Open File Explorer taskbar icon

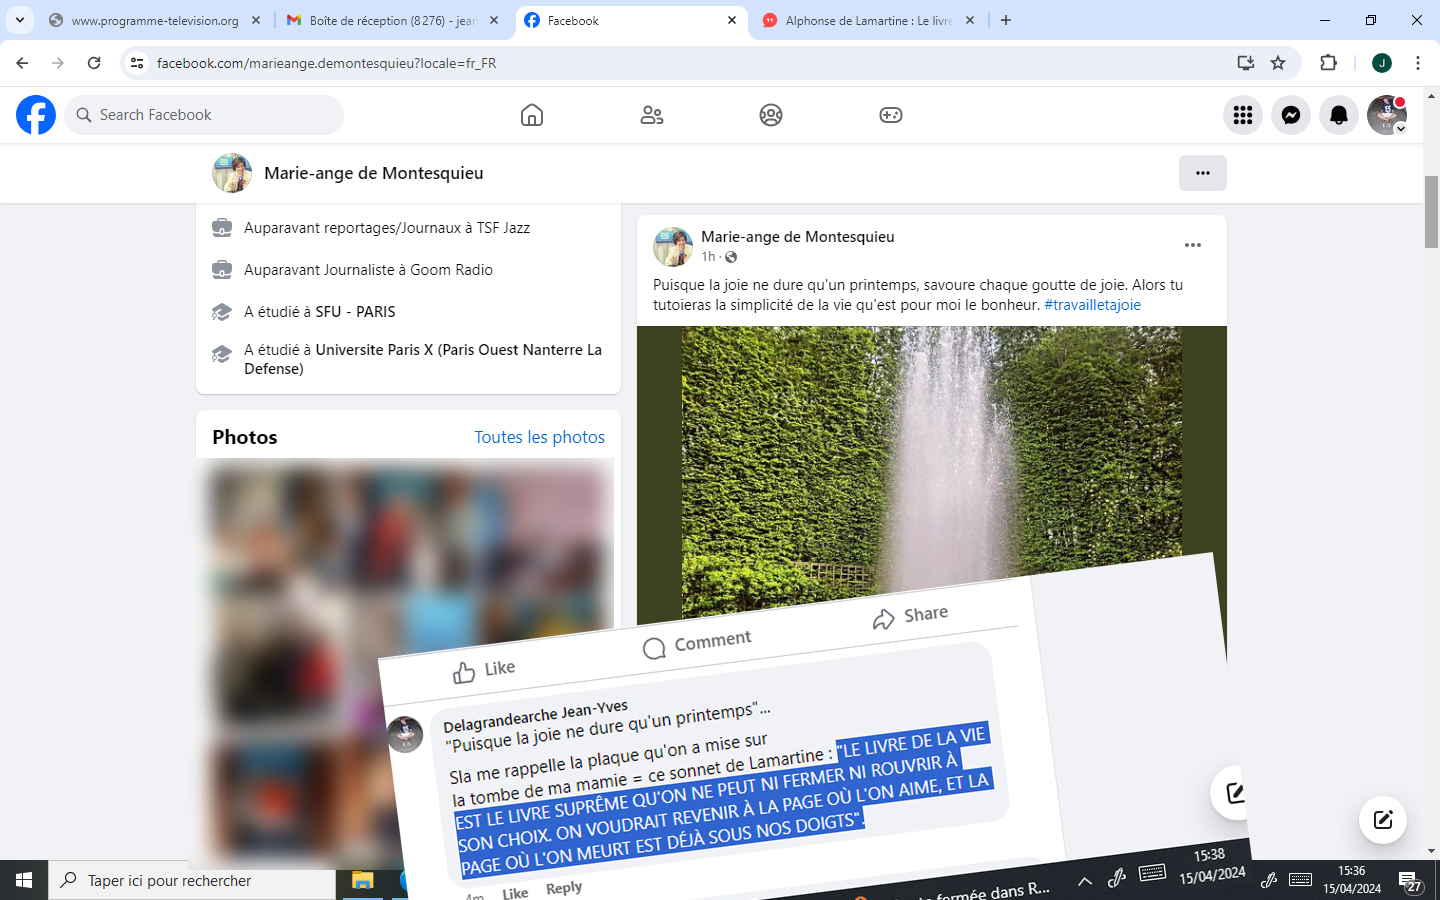tap(362, 880)
